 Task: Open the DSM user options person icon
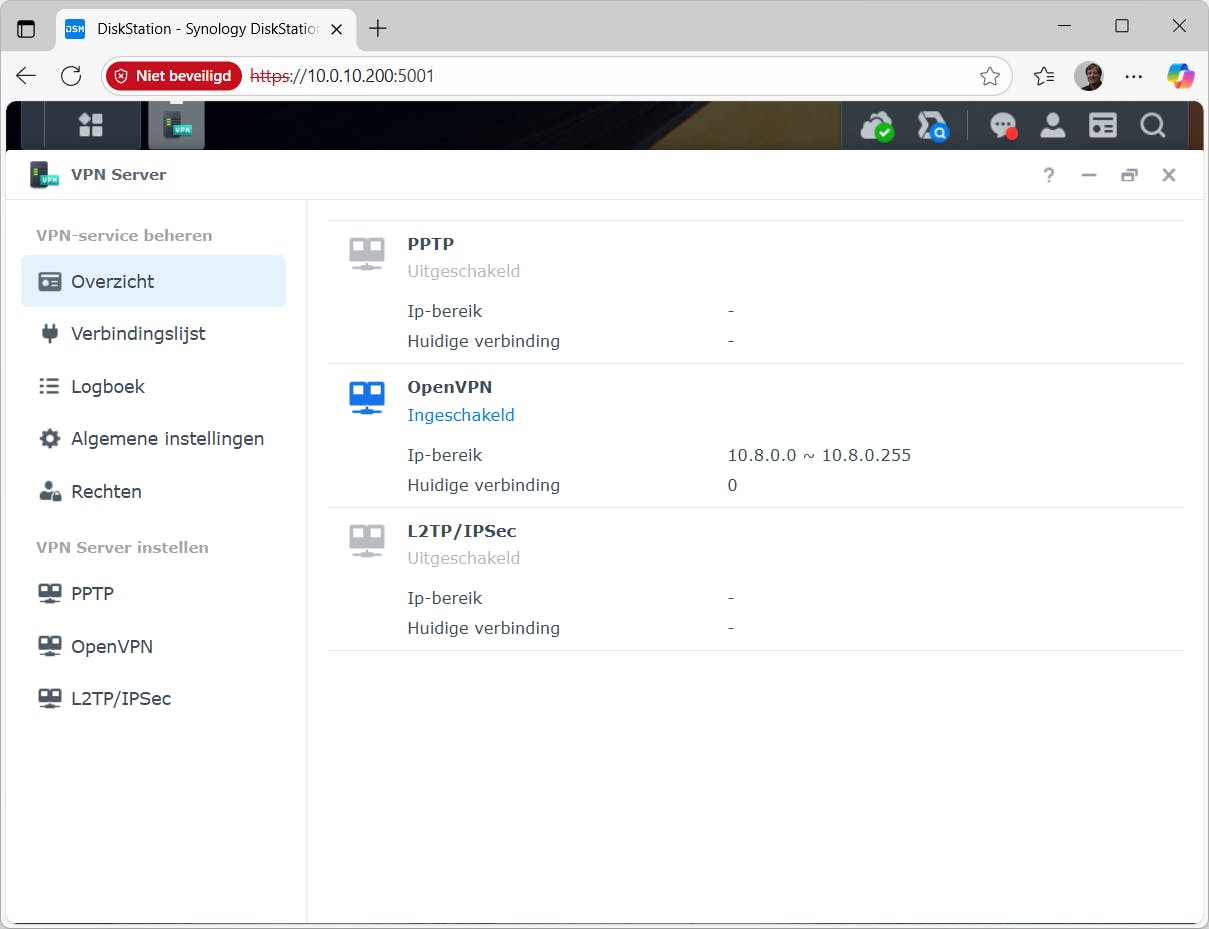(1052, 125)
